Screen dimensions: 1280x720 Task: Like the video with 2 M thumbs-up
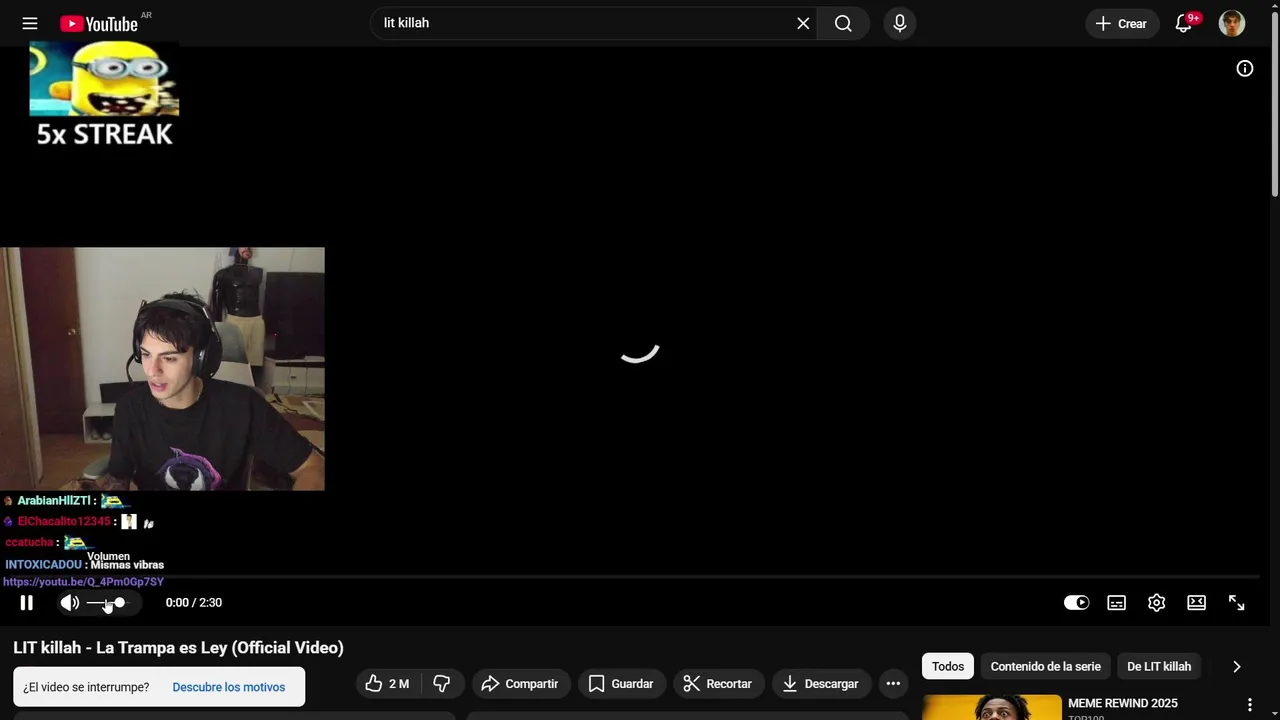387,684
